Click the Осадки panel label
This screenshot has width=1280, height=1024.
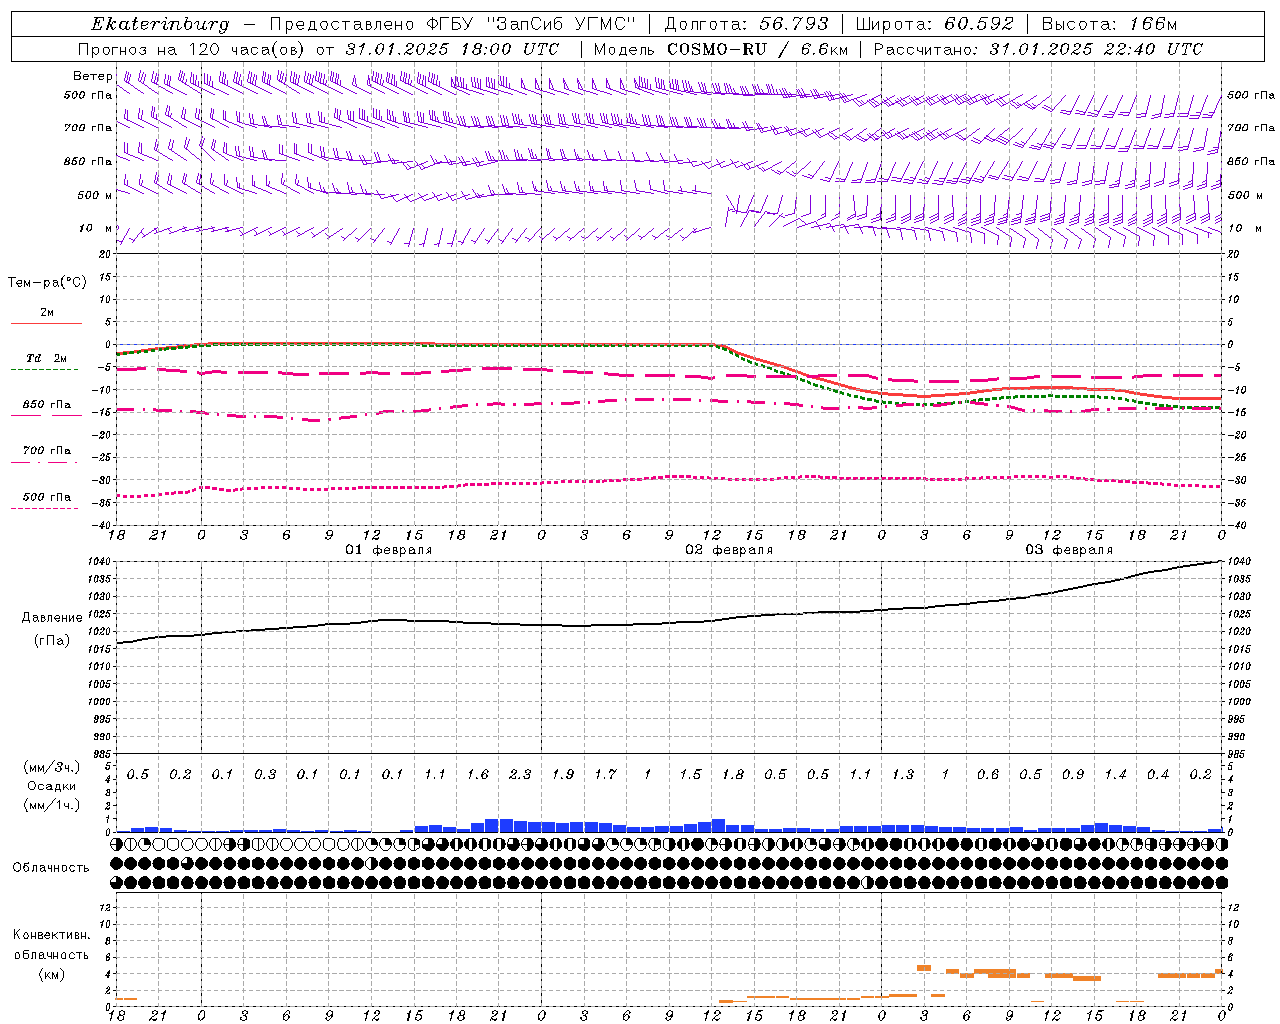point(52,786)
